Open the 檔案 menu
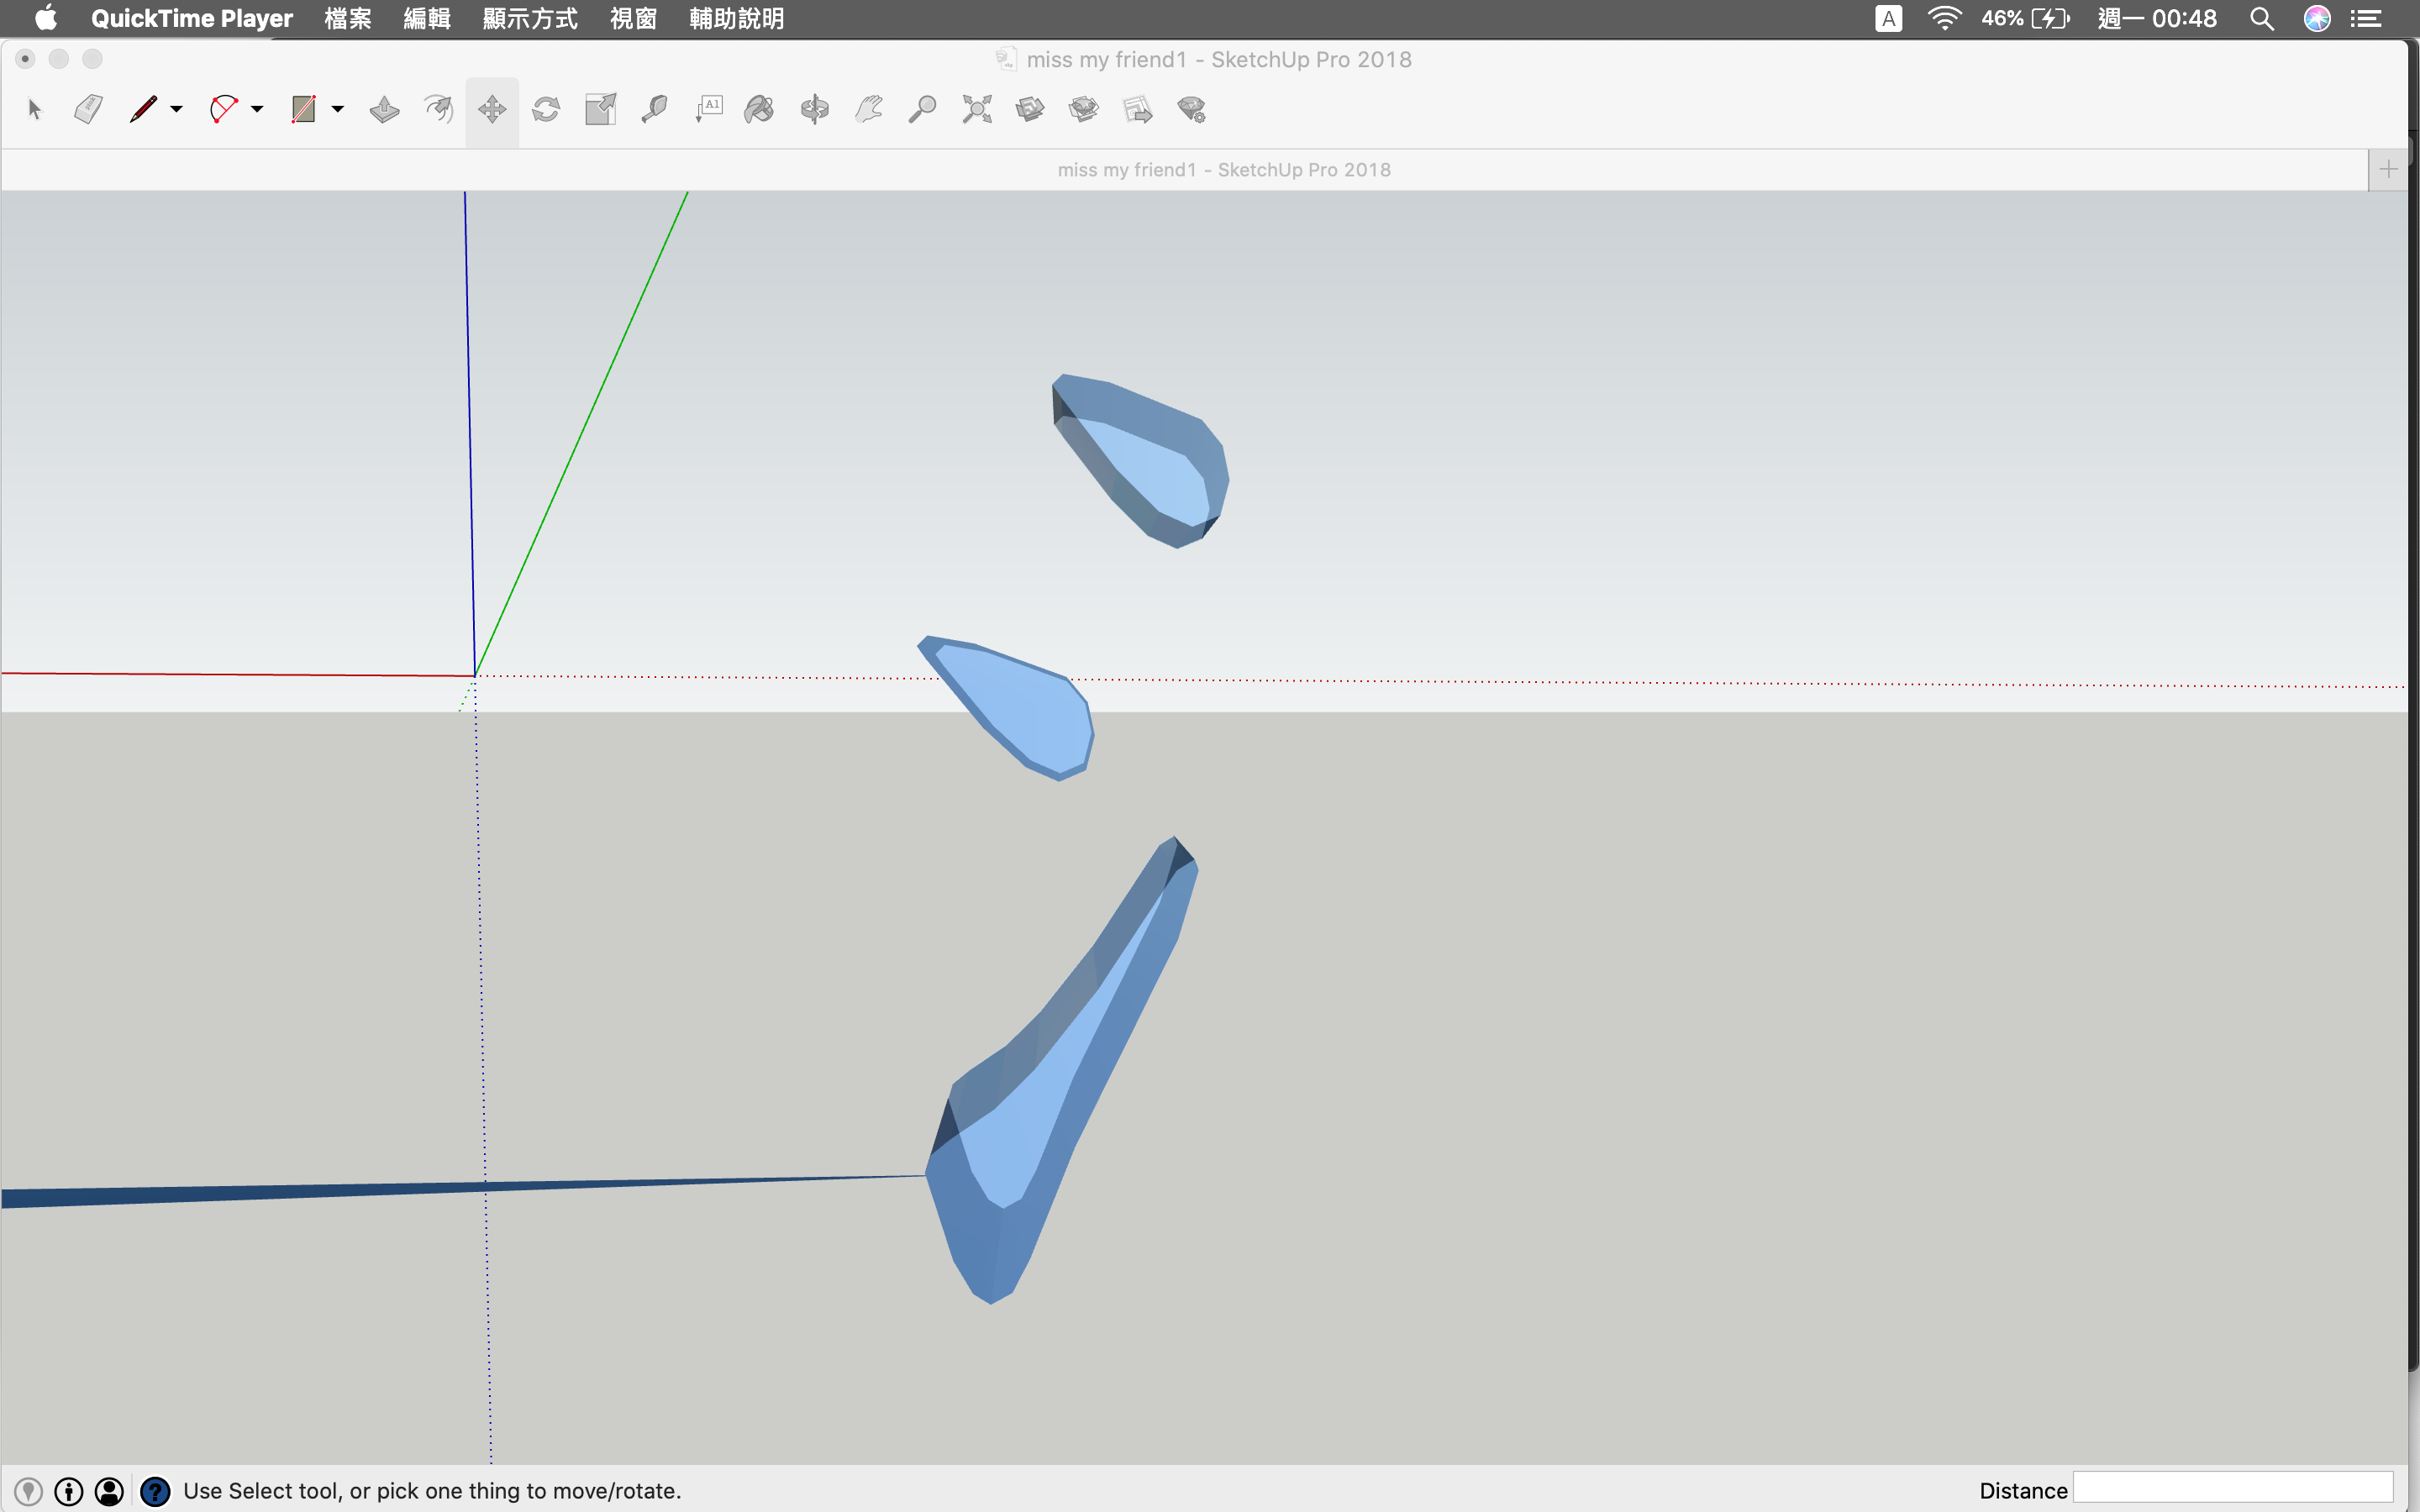Image resolution: width=2420 pixels, height=1512 pixels. tap(347, 19)
